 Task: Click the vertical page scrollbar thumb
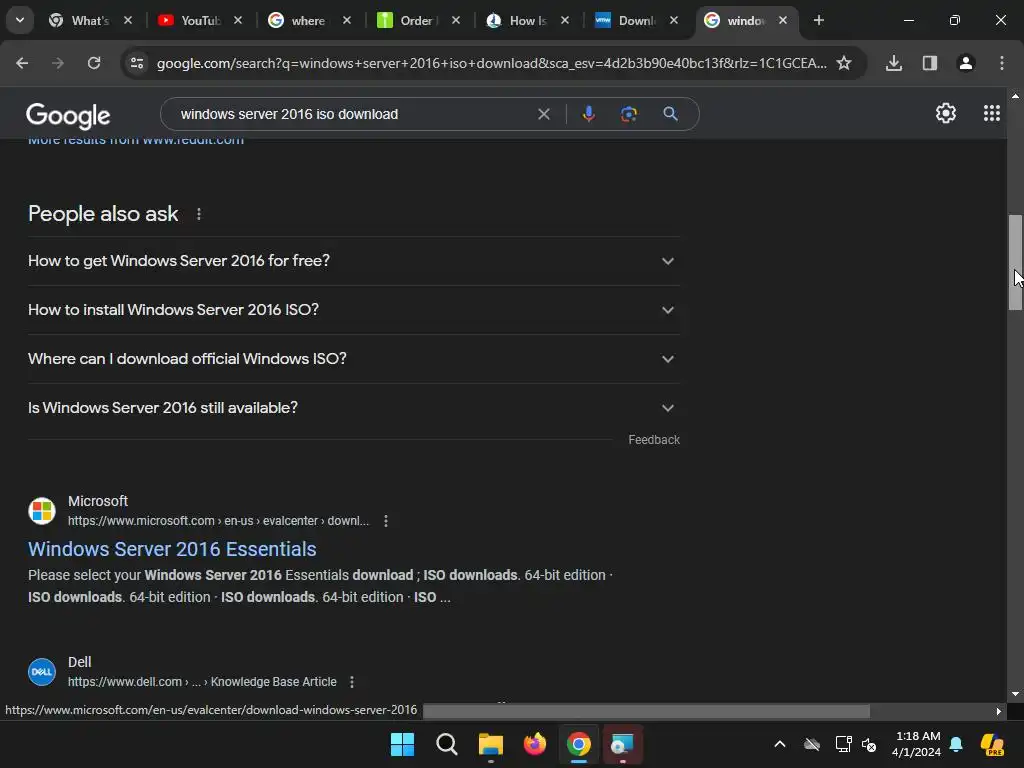click(x=1015, y=262)
